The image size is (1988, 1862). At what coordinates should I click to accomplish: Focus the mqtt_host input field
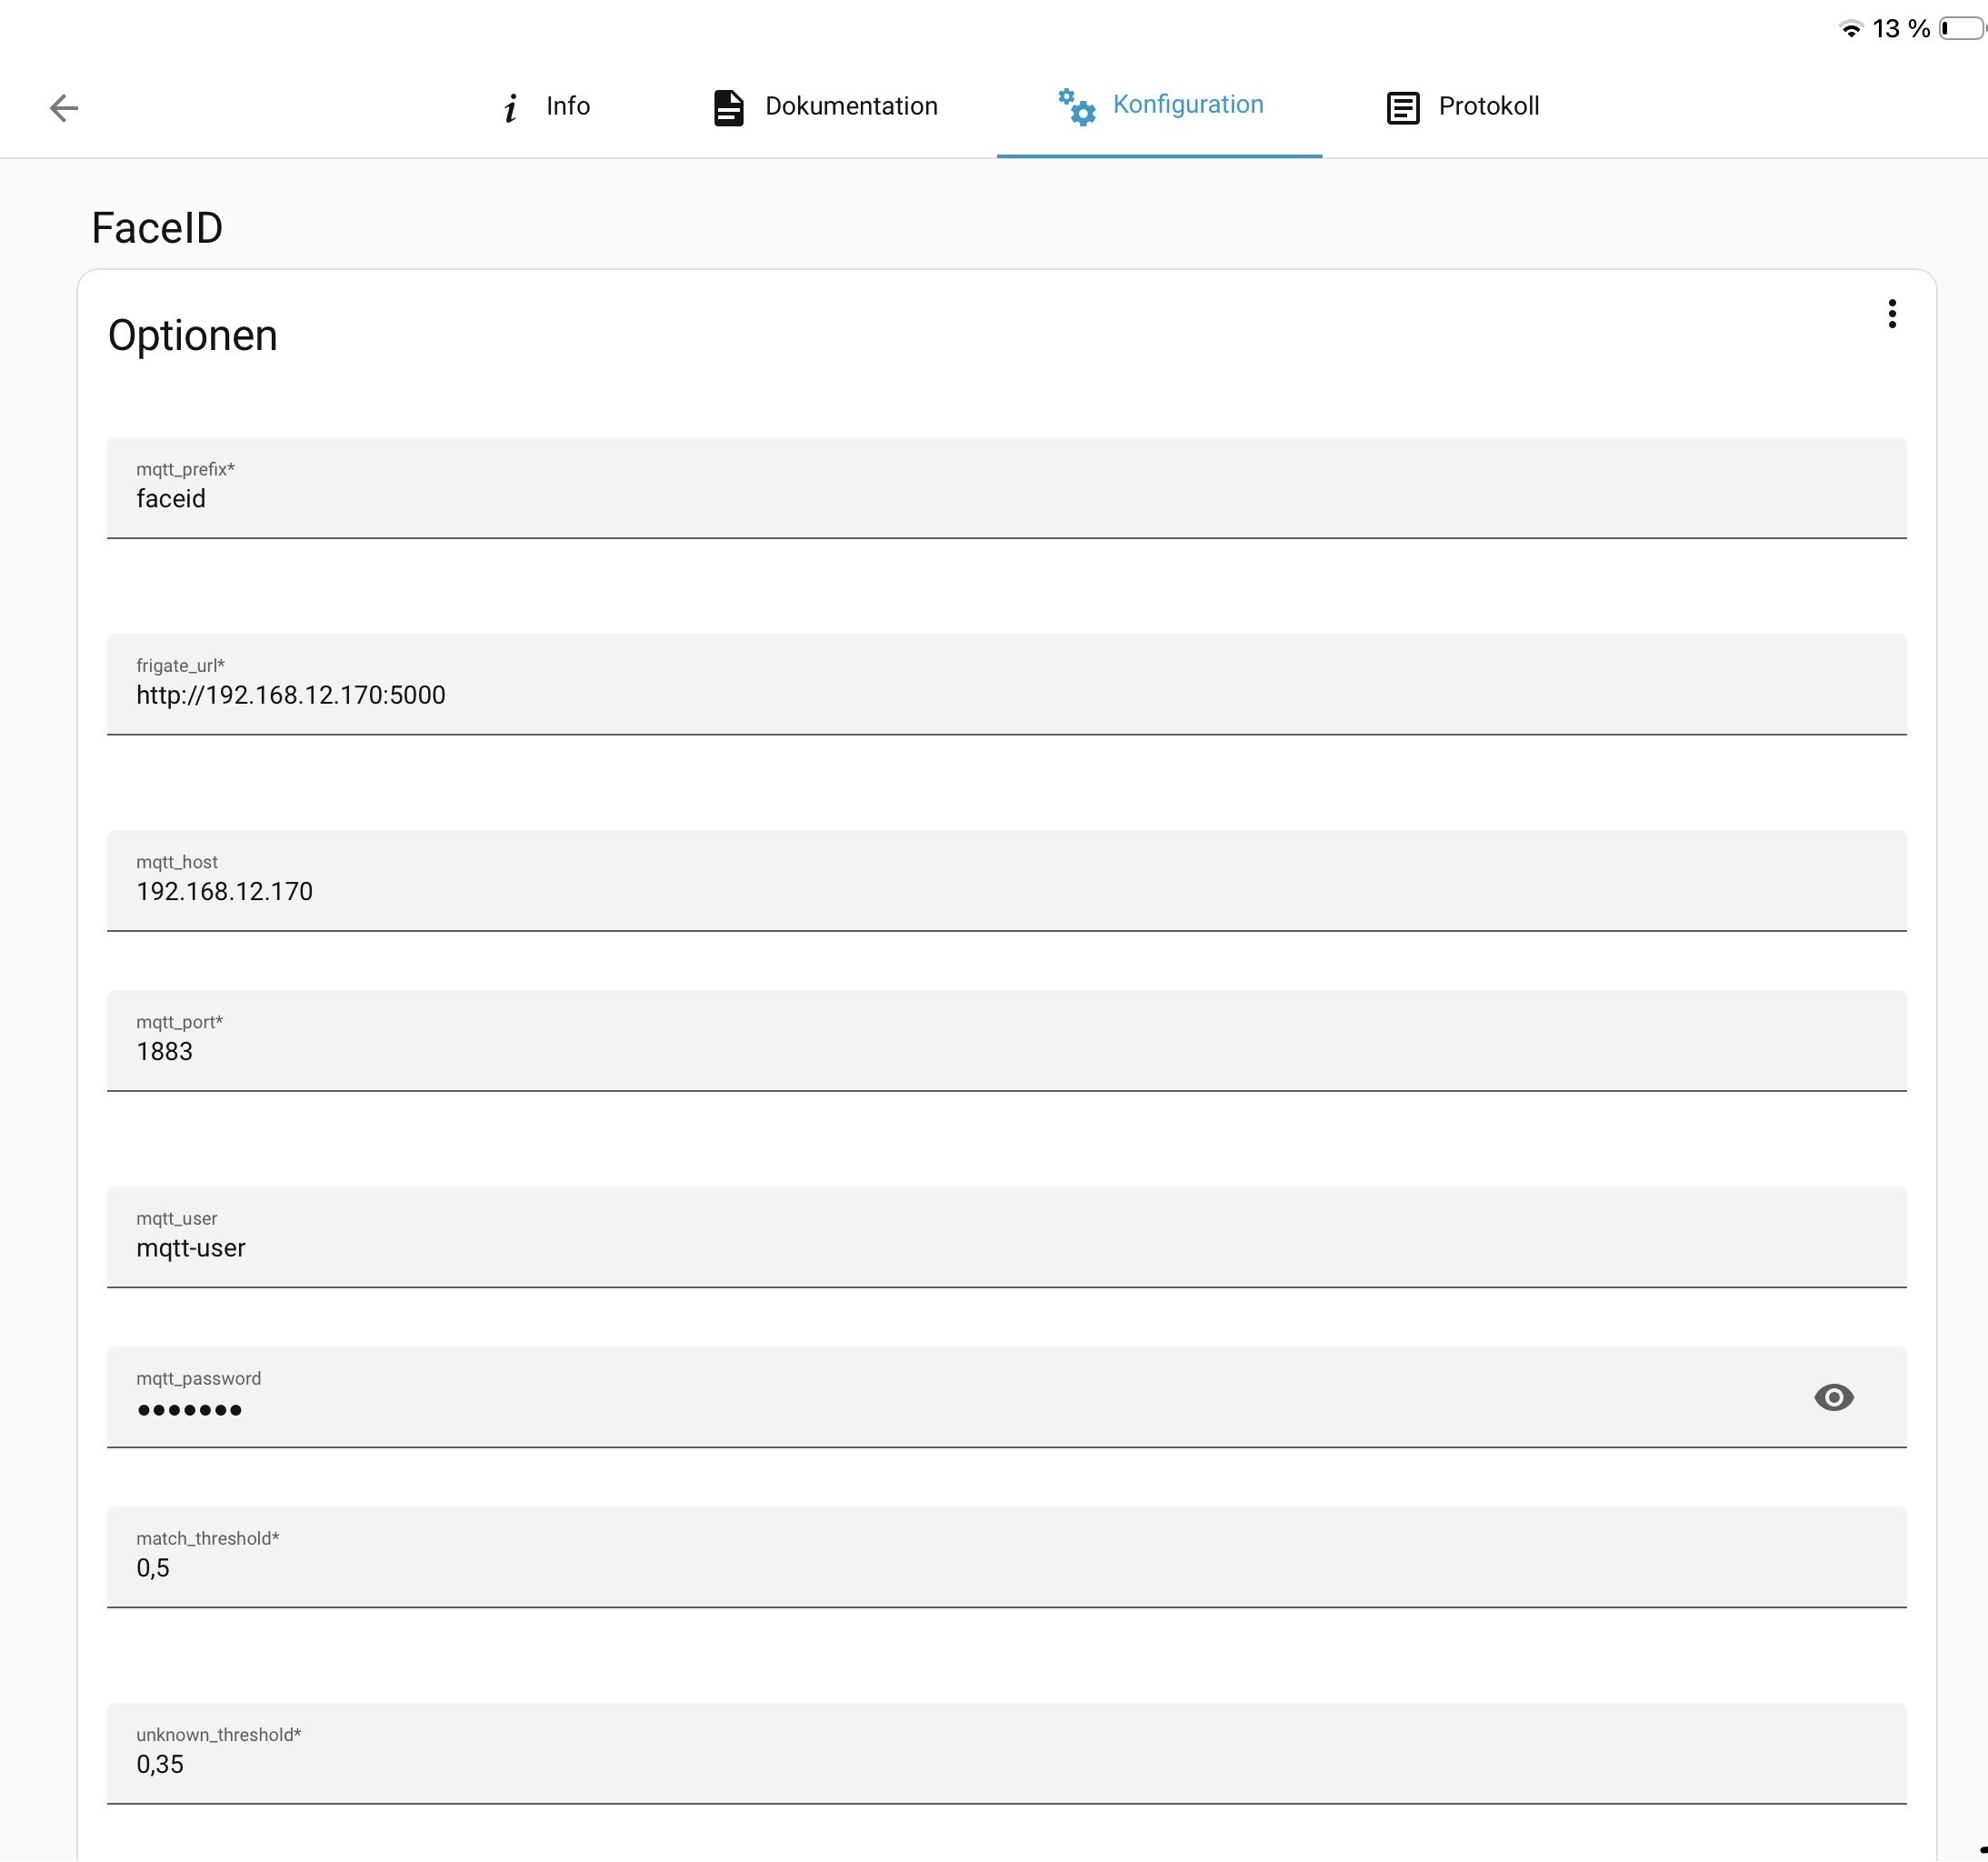tap(1006, 880)
